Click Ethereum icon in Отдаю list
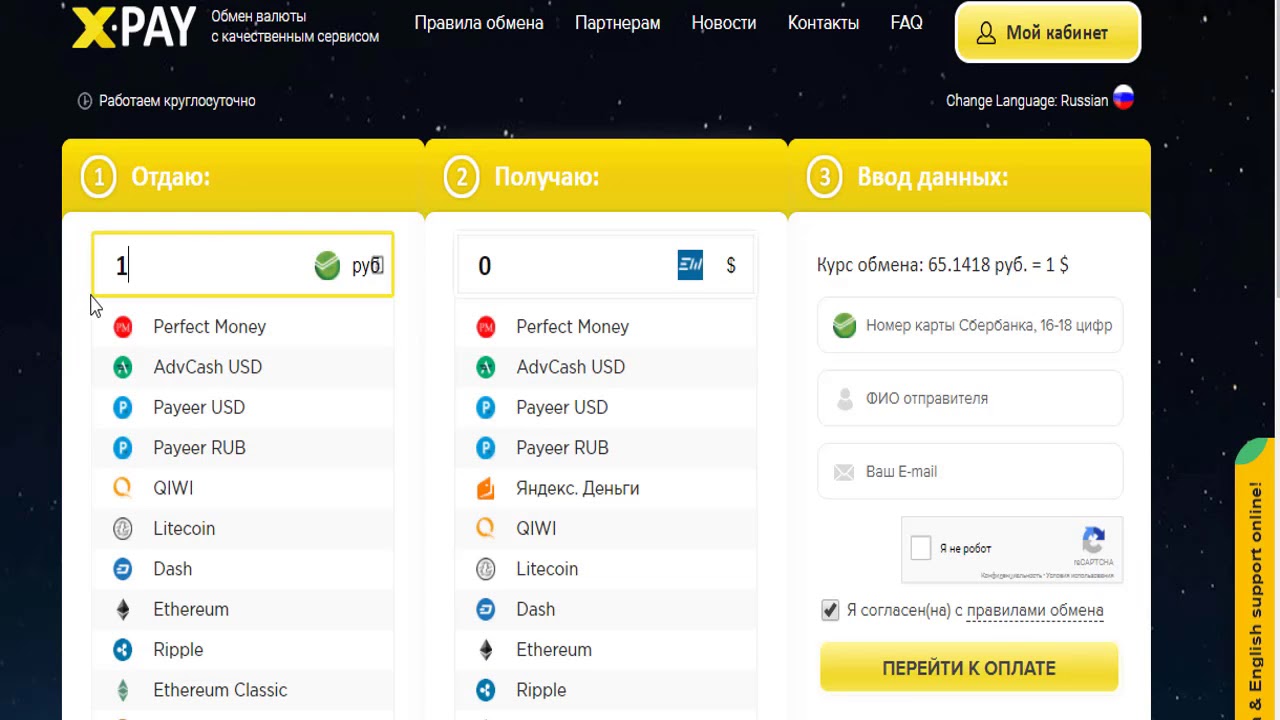Screen dimensions: 1280x720 point(123,609)
